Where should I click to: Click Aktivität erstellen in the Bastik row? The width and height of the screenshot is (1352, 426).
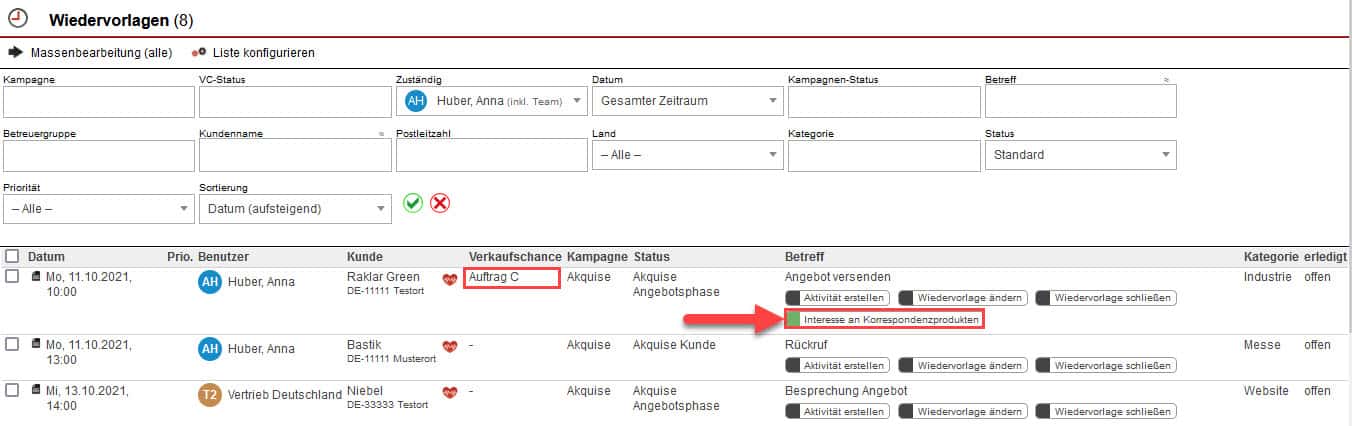pyautogui.click(x=837, y=365)
